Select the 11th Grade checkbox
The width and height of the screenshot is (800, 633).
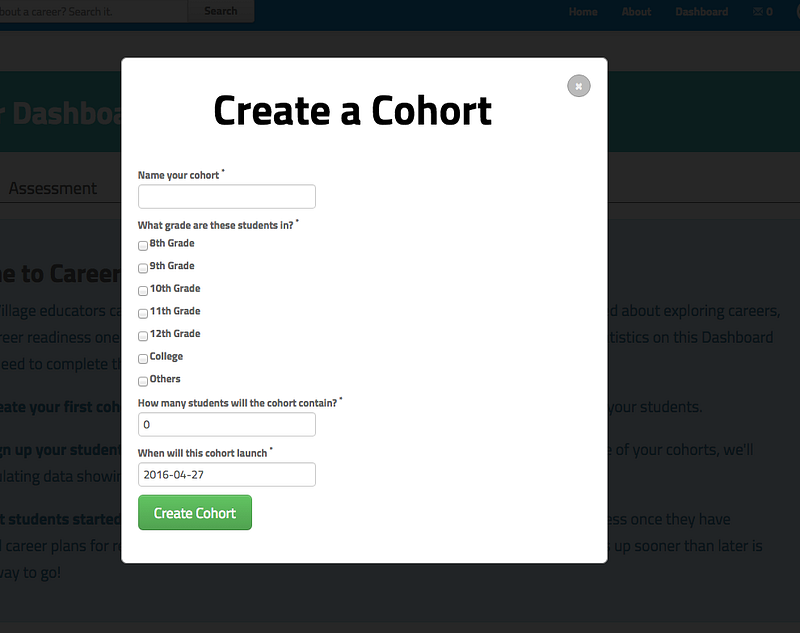tap(143, 313)
